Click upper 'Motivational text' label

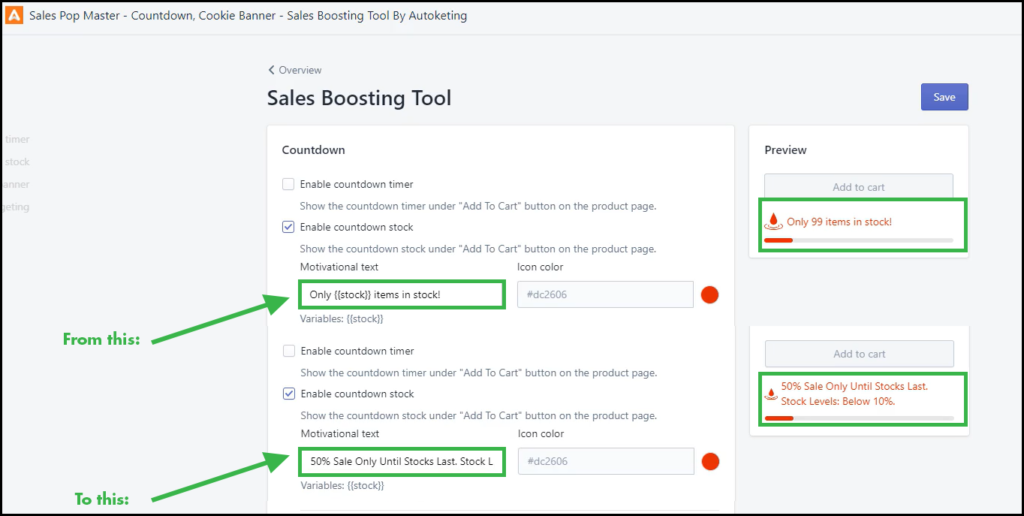tap(339, 266)
